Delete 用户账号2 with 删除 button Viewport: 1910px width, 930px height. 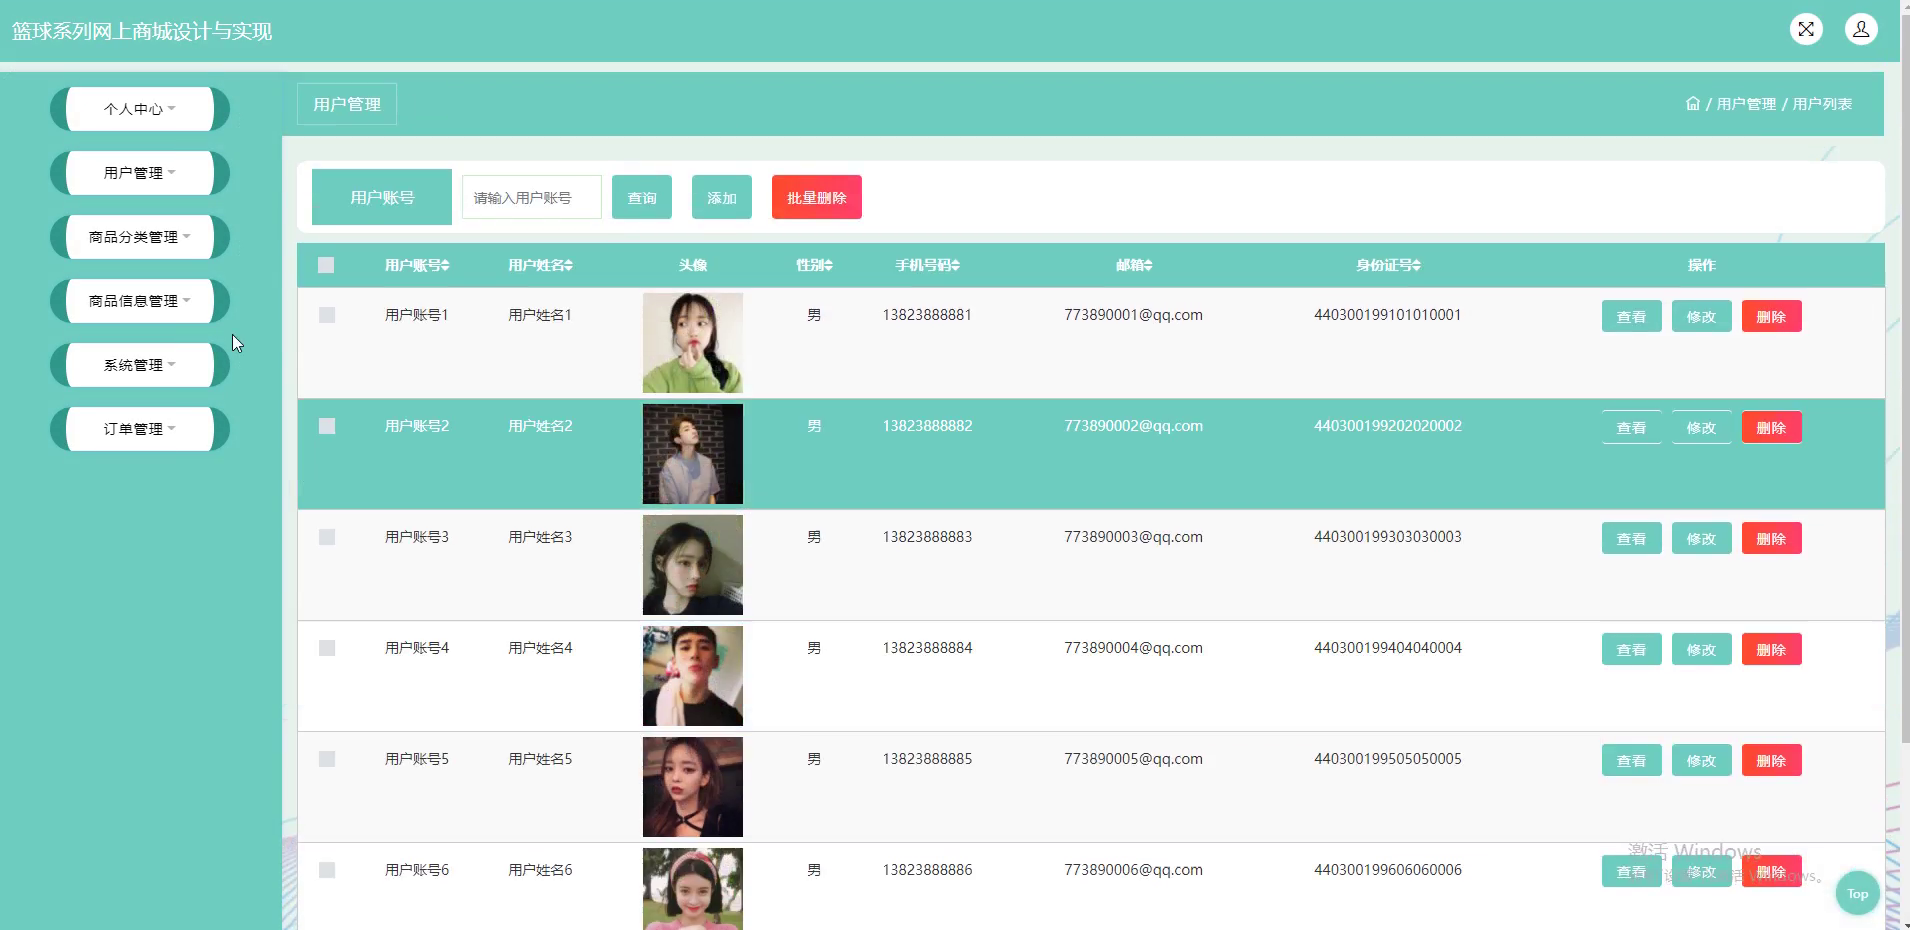1772,427
